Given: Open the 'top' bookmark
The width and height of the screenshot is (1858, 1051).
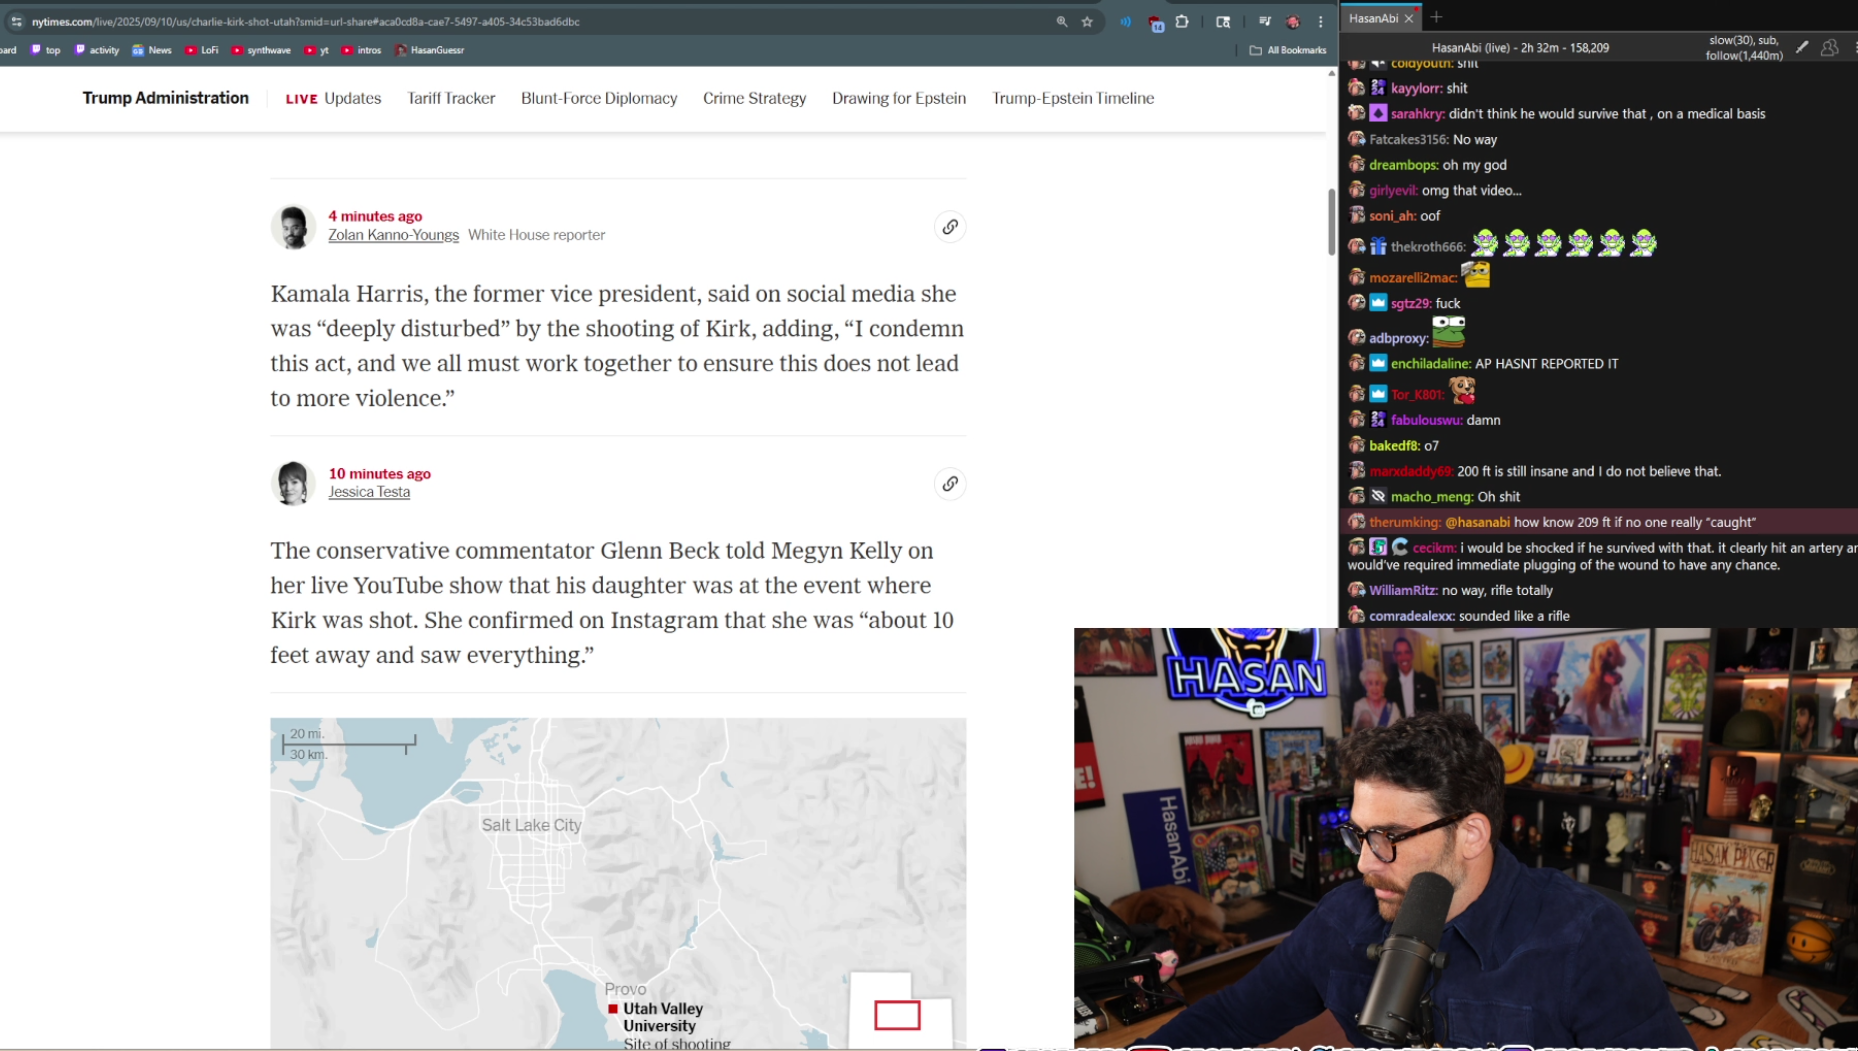Looking at the screenshot, I should 45,50.
